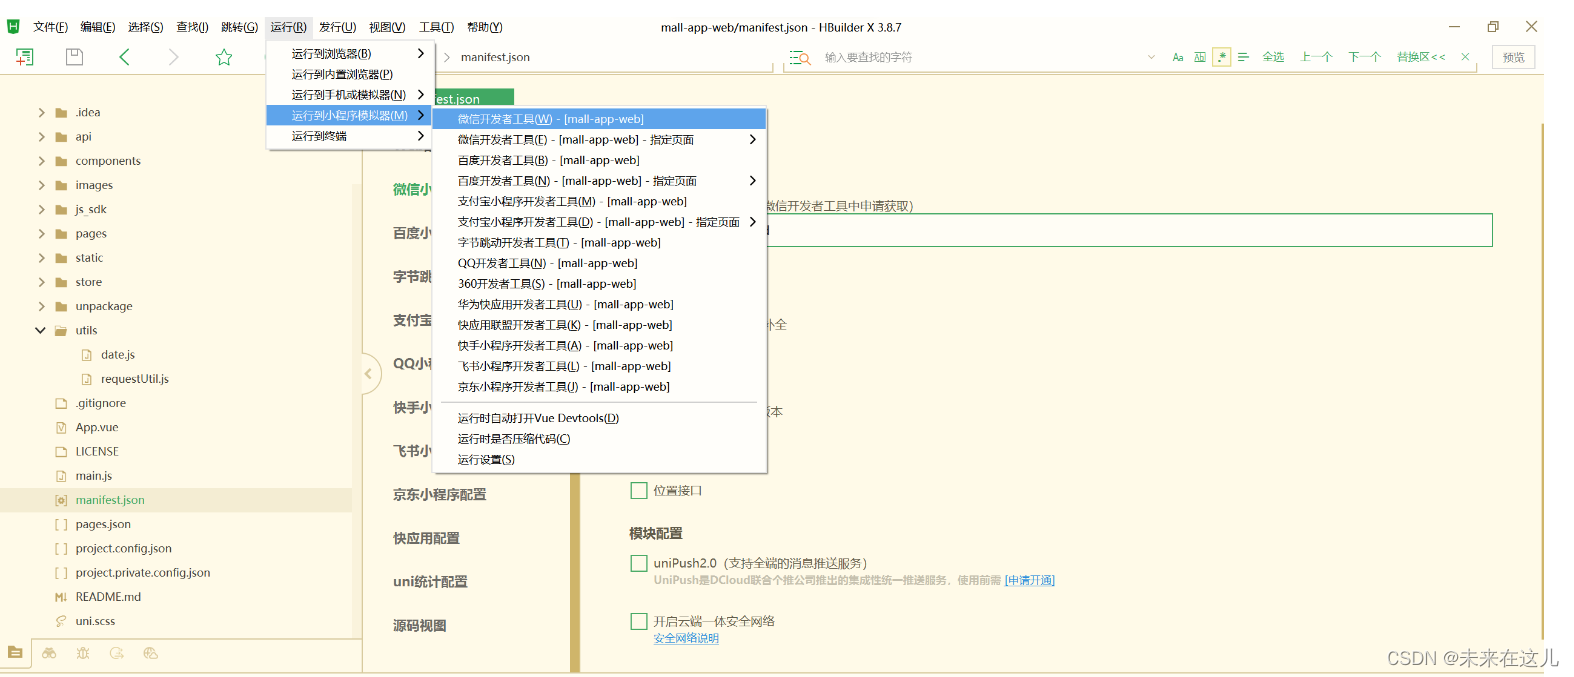
Task: Click the manifest.json file icon in tree
Action: pyautogui.click(x=61, y=500)
